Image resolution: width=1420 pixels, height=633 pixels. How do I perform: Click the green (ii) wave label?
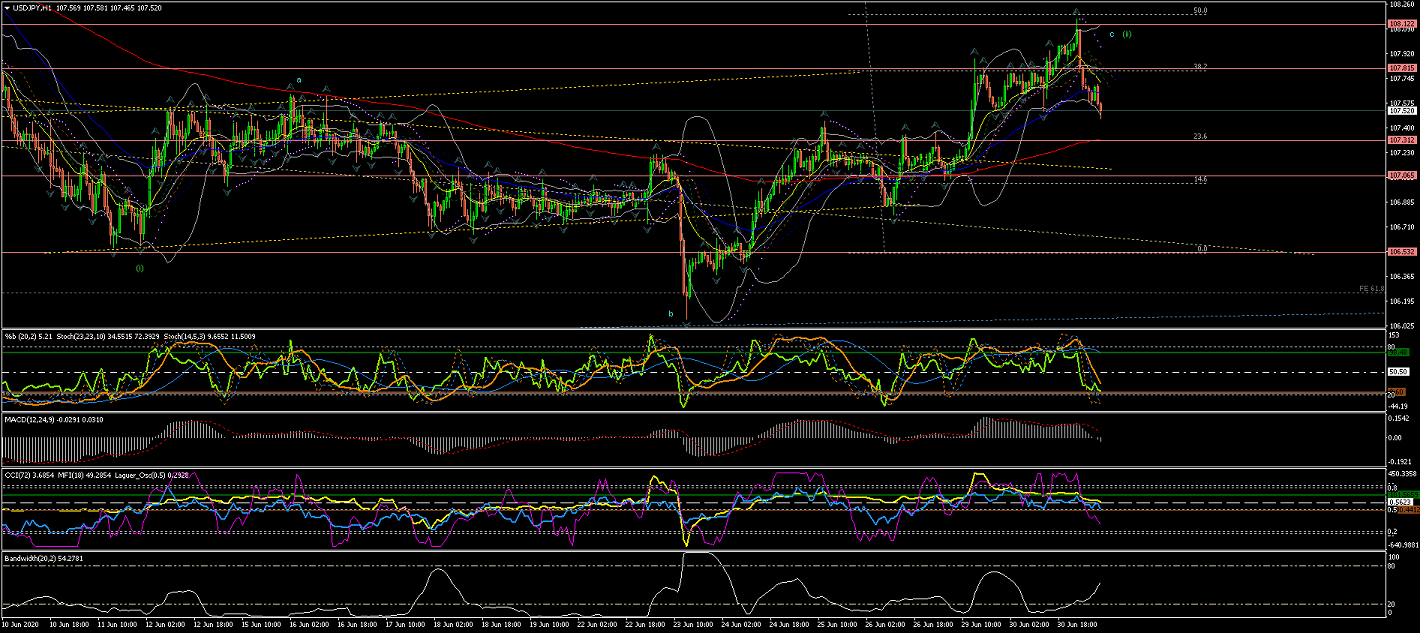point(1127,34)
